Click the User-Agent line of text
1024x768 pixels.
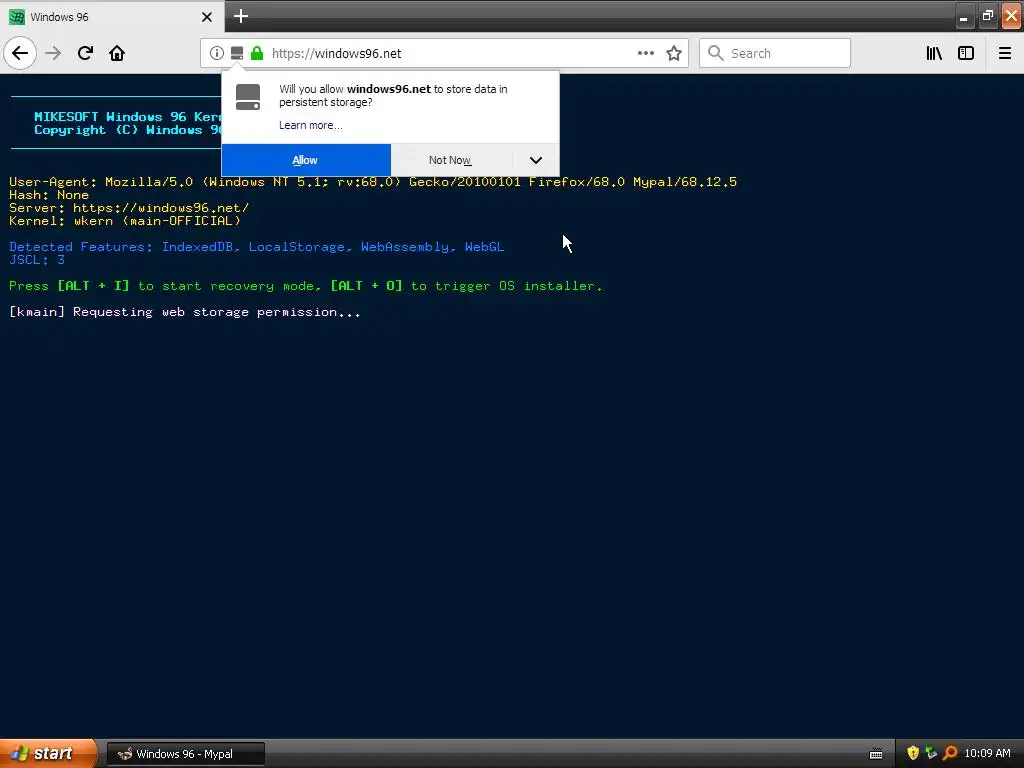point(373,182)
